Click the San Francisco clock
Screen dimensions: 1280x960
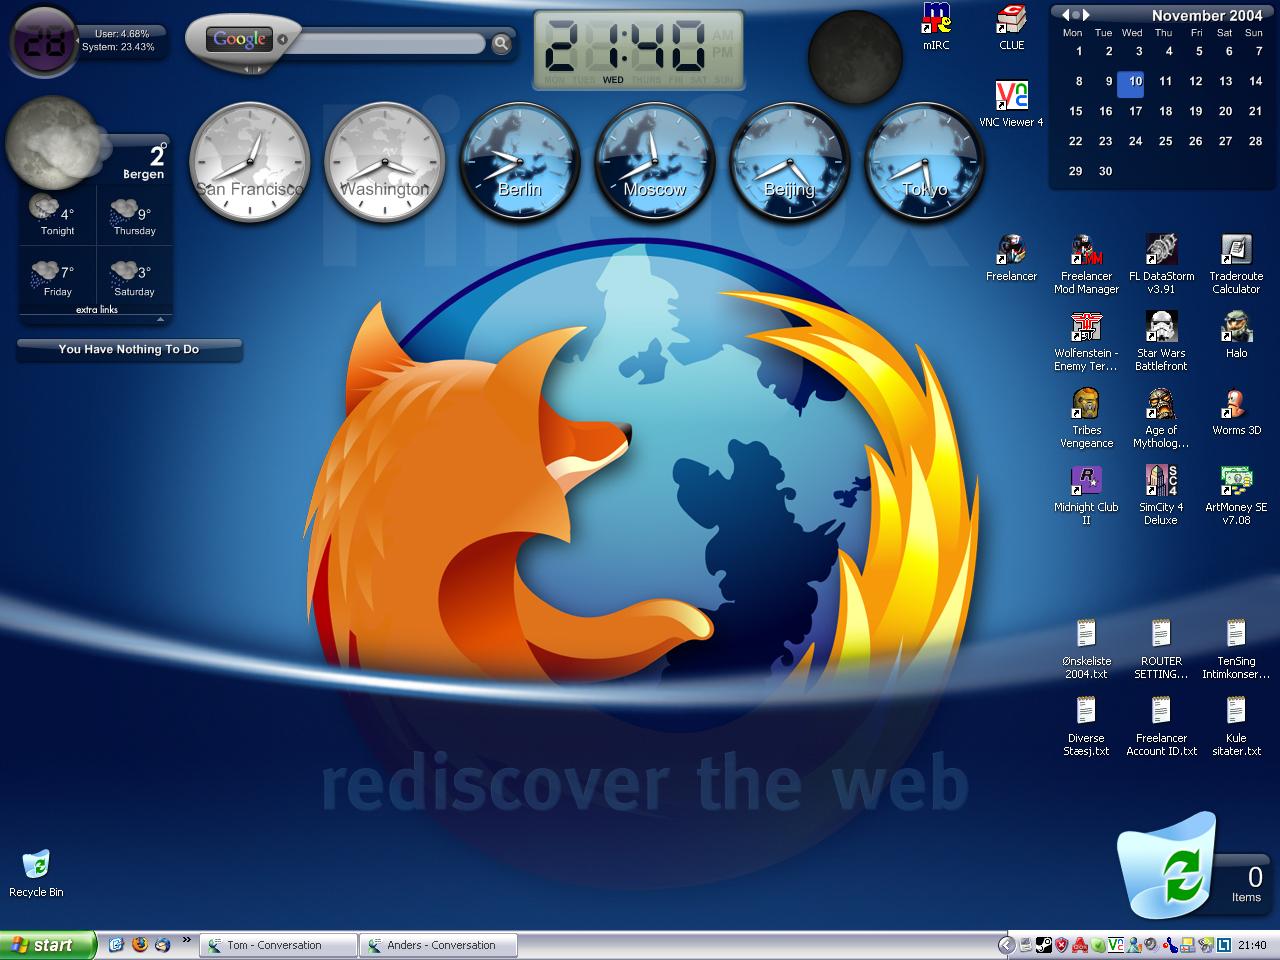click(x=249, y=164)
